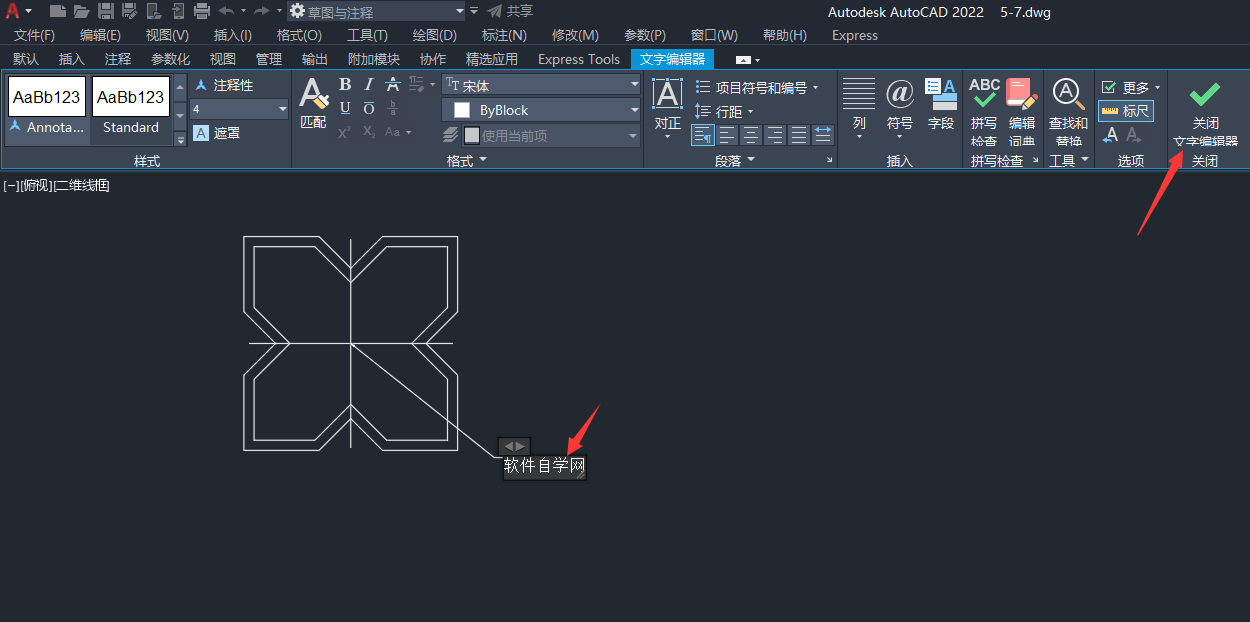Viewport: 1250px width, 622px height.
Task: Click the Subscript X₂ icon
Action: pos(369,132)
